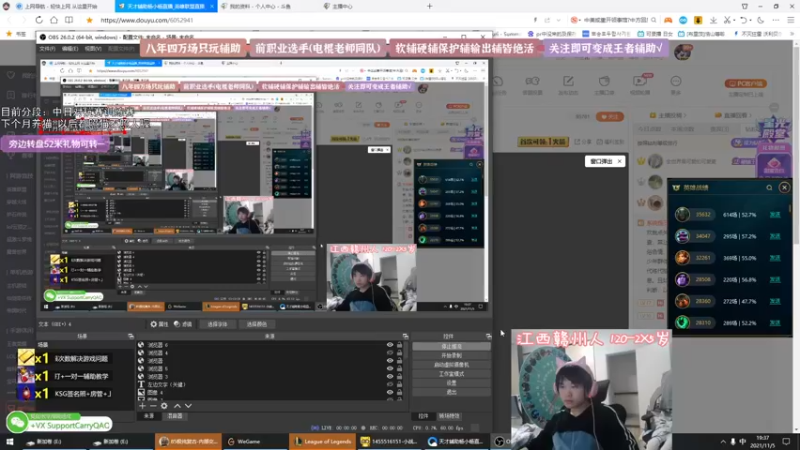Close the hero stats panel
The image size is (800, 450).
784,188
